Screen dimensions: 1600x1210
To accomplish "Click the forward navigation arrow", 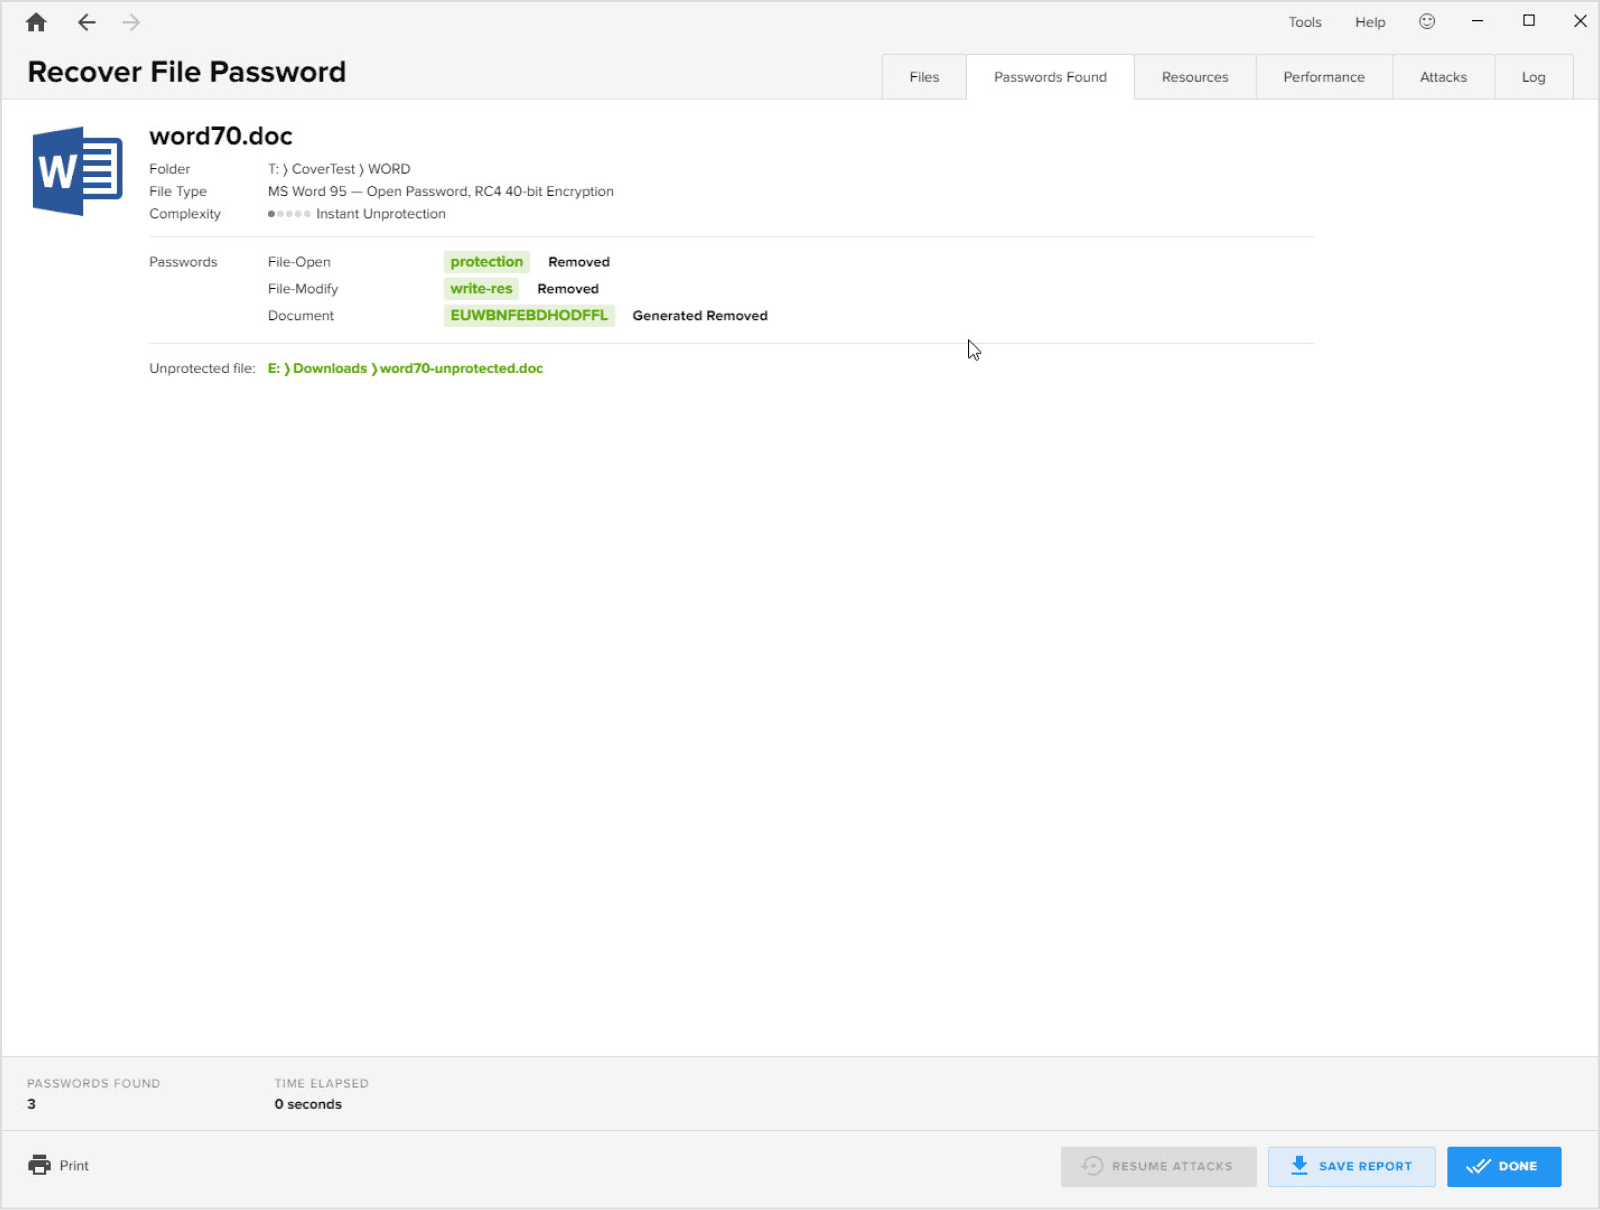I will tap(131, 22).
